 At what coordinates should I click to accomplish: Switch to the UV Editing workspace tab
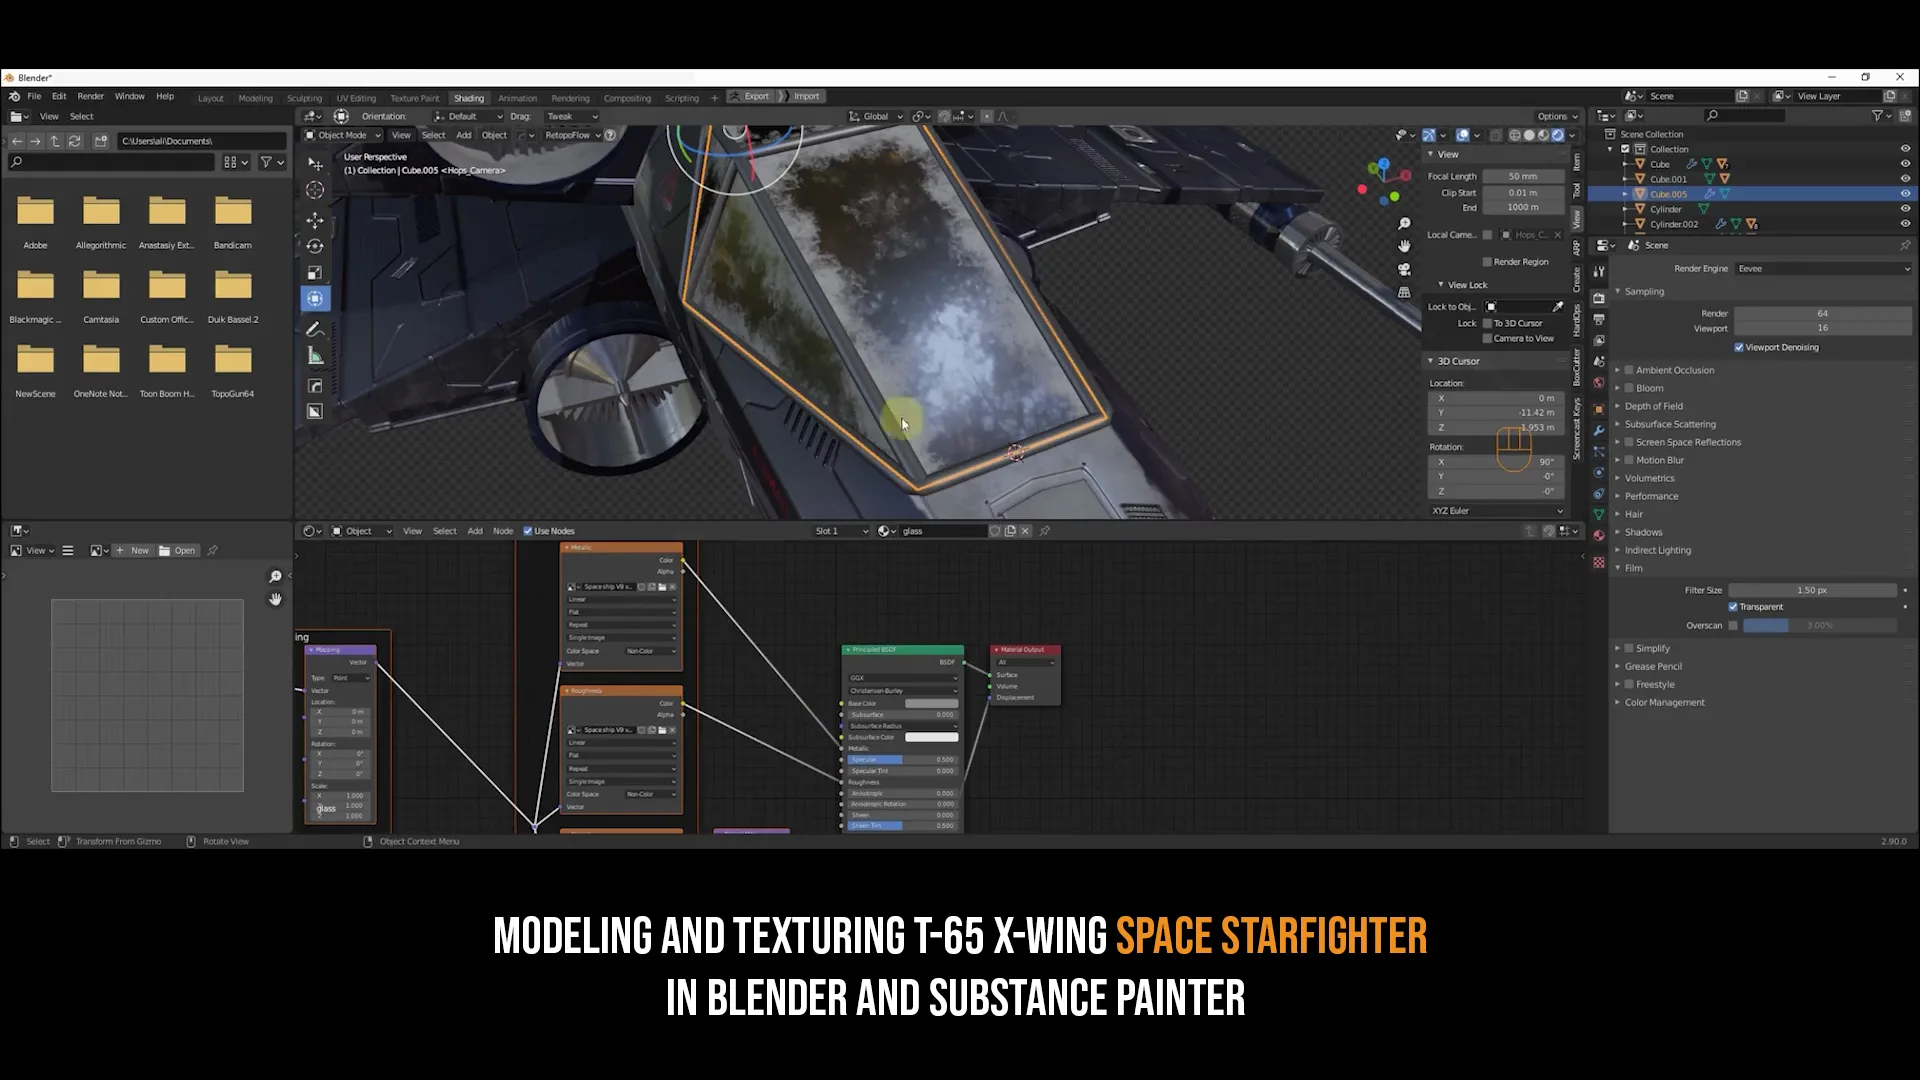(x=356, y=98)
